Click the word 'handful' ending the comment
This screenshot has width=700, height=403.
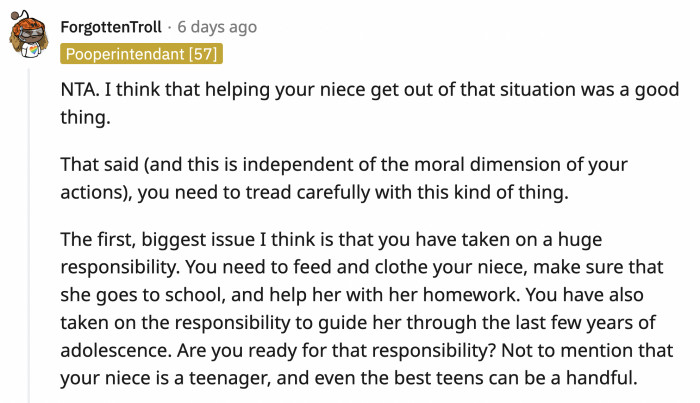[x=601, y=378]
